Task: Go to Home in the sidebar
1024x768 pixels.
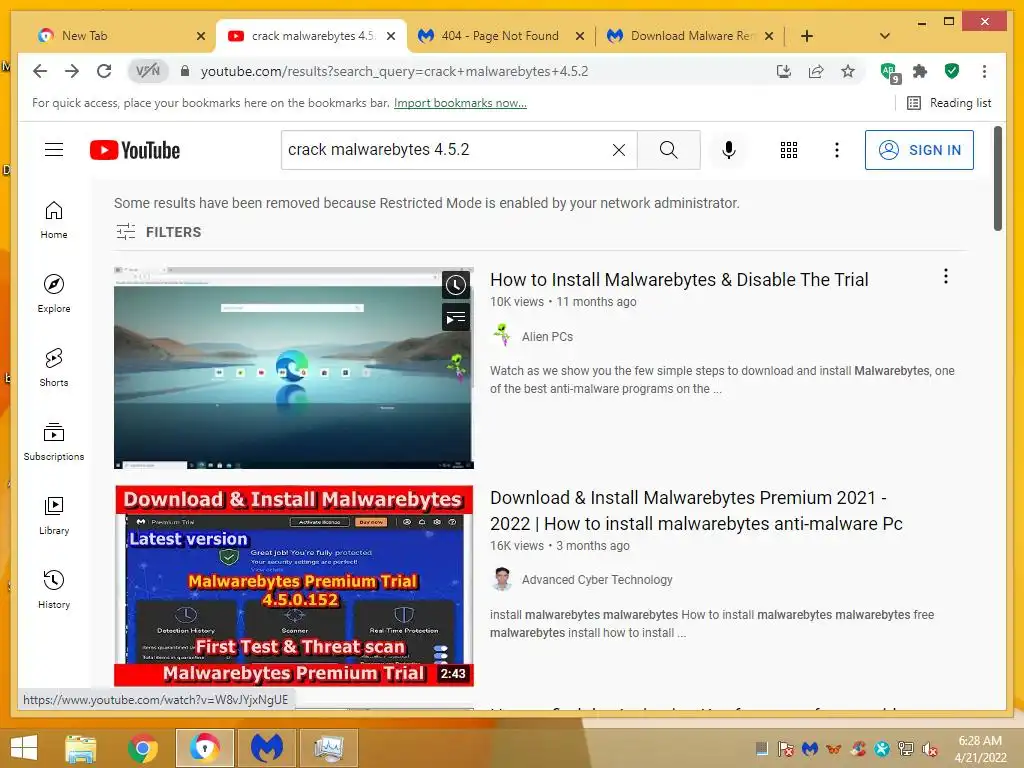Action: pyautogui.click(x=54, y=220)
